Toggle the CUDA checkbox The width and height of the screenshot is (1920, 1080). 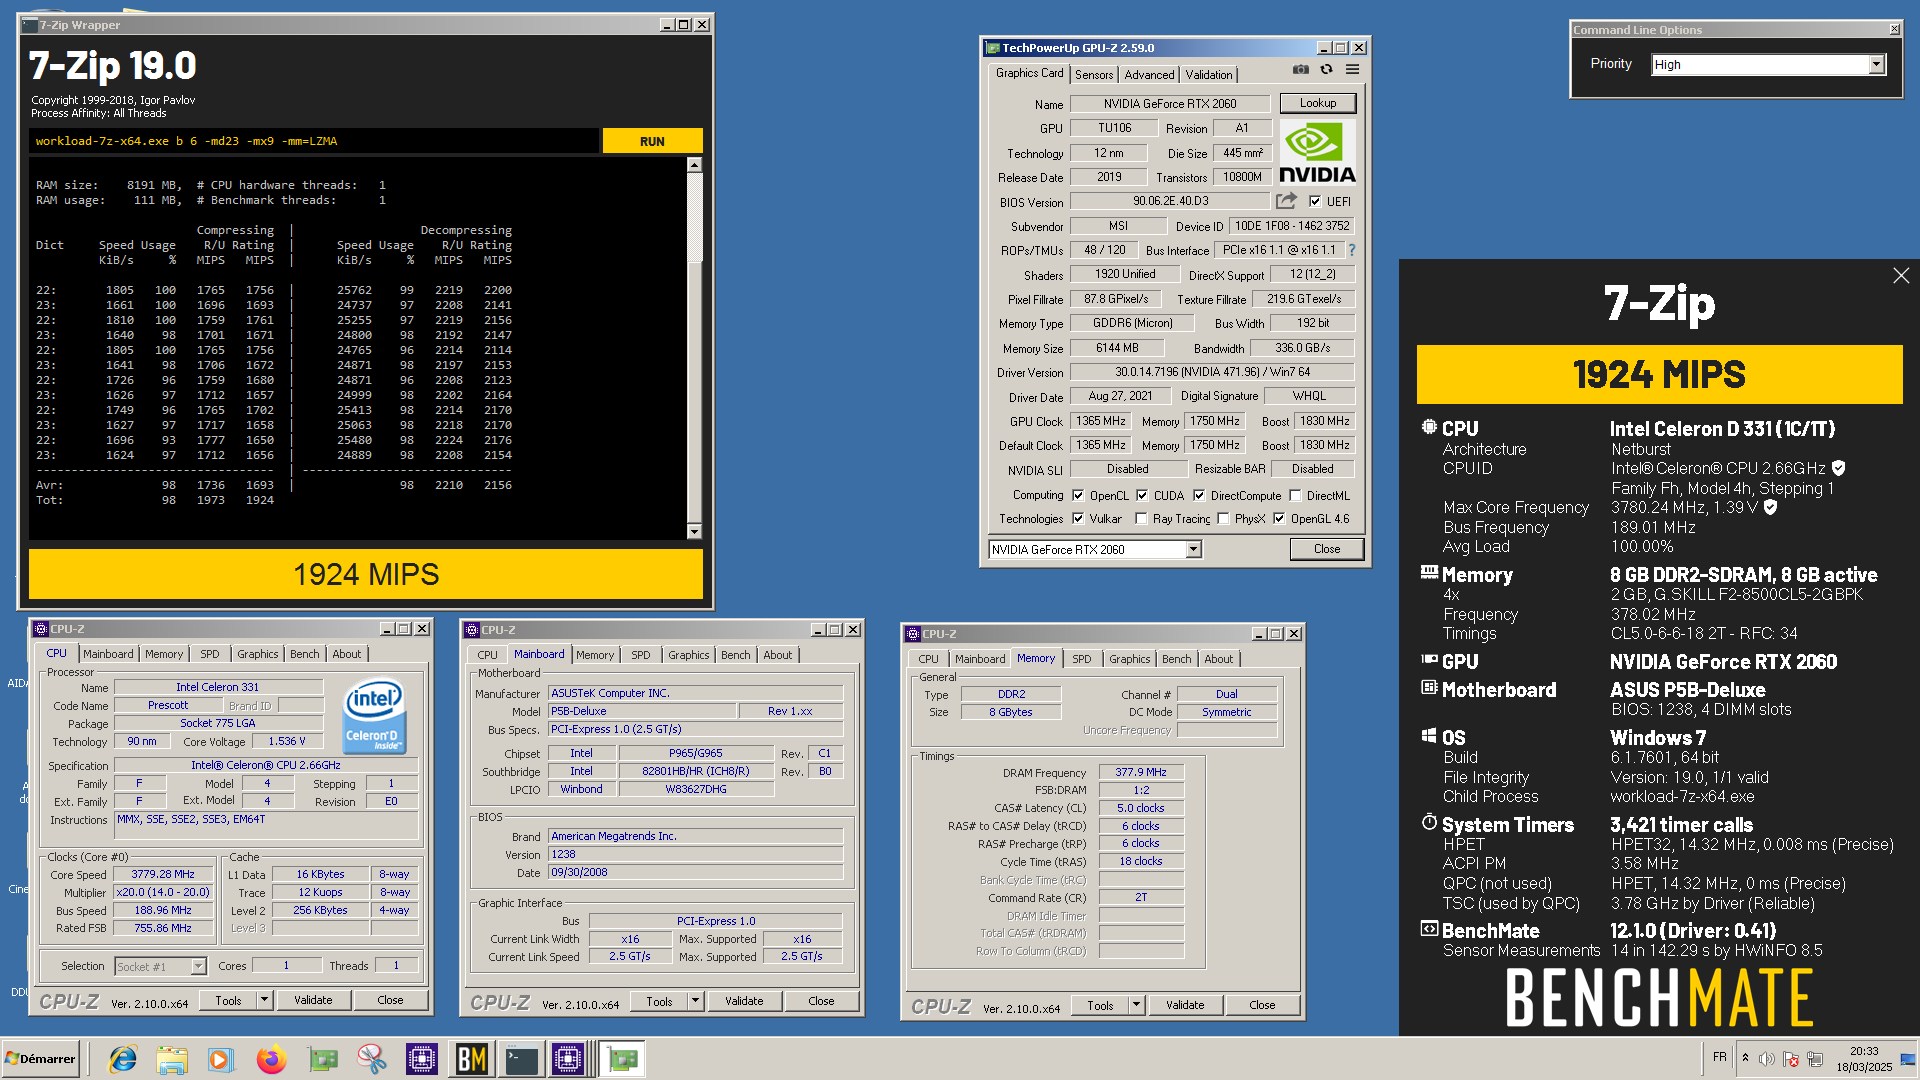click(x=1141, y=495)
